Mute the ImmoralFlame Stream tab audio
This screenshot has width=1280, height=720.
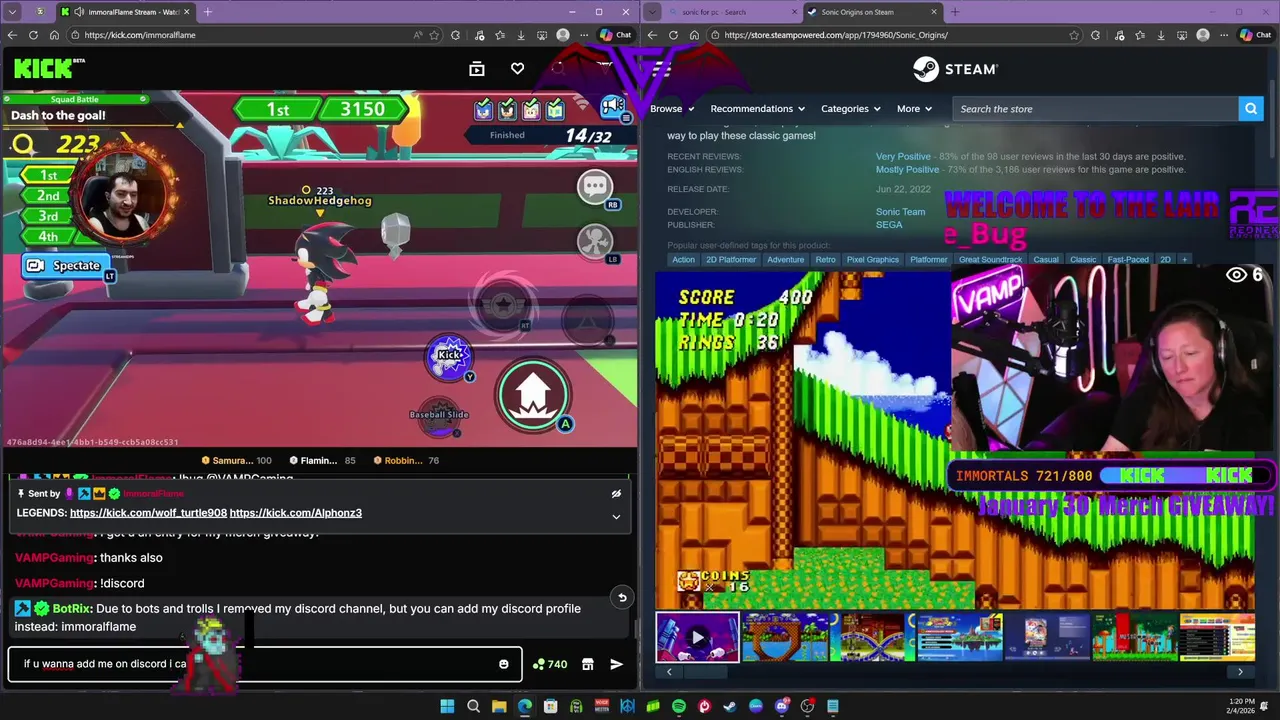tap(79, 12)
